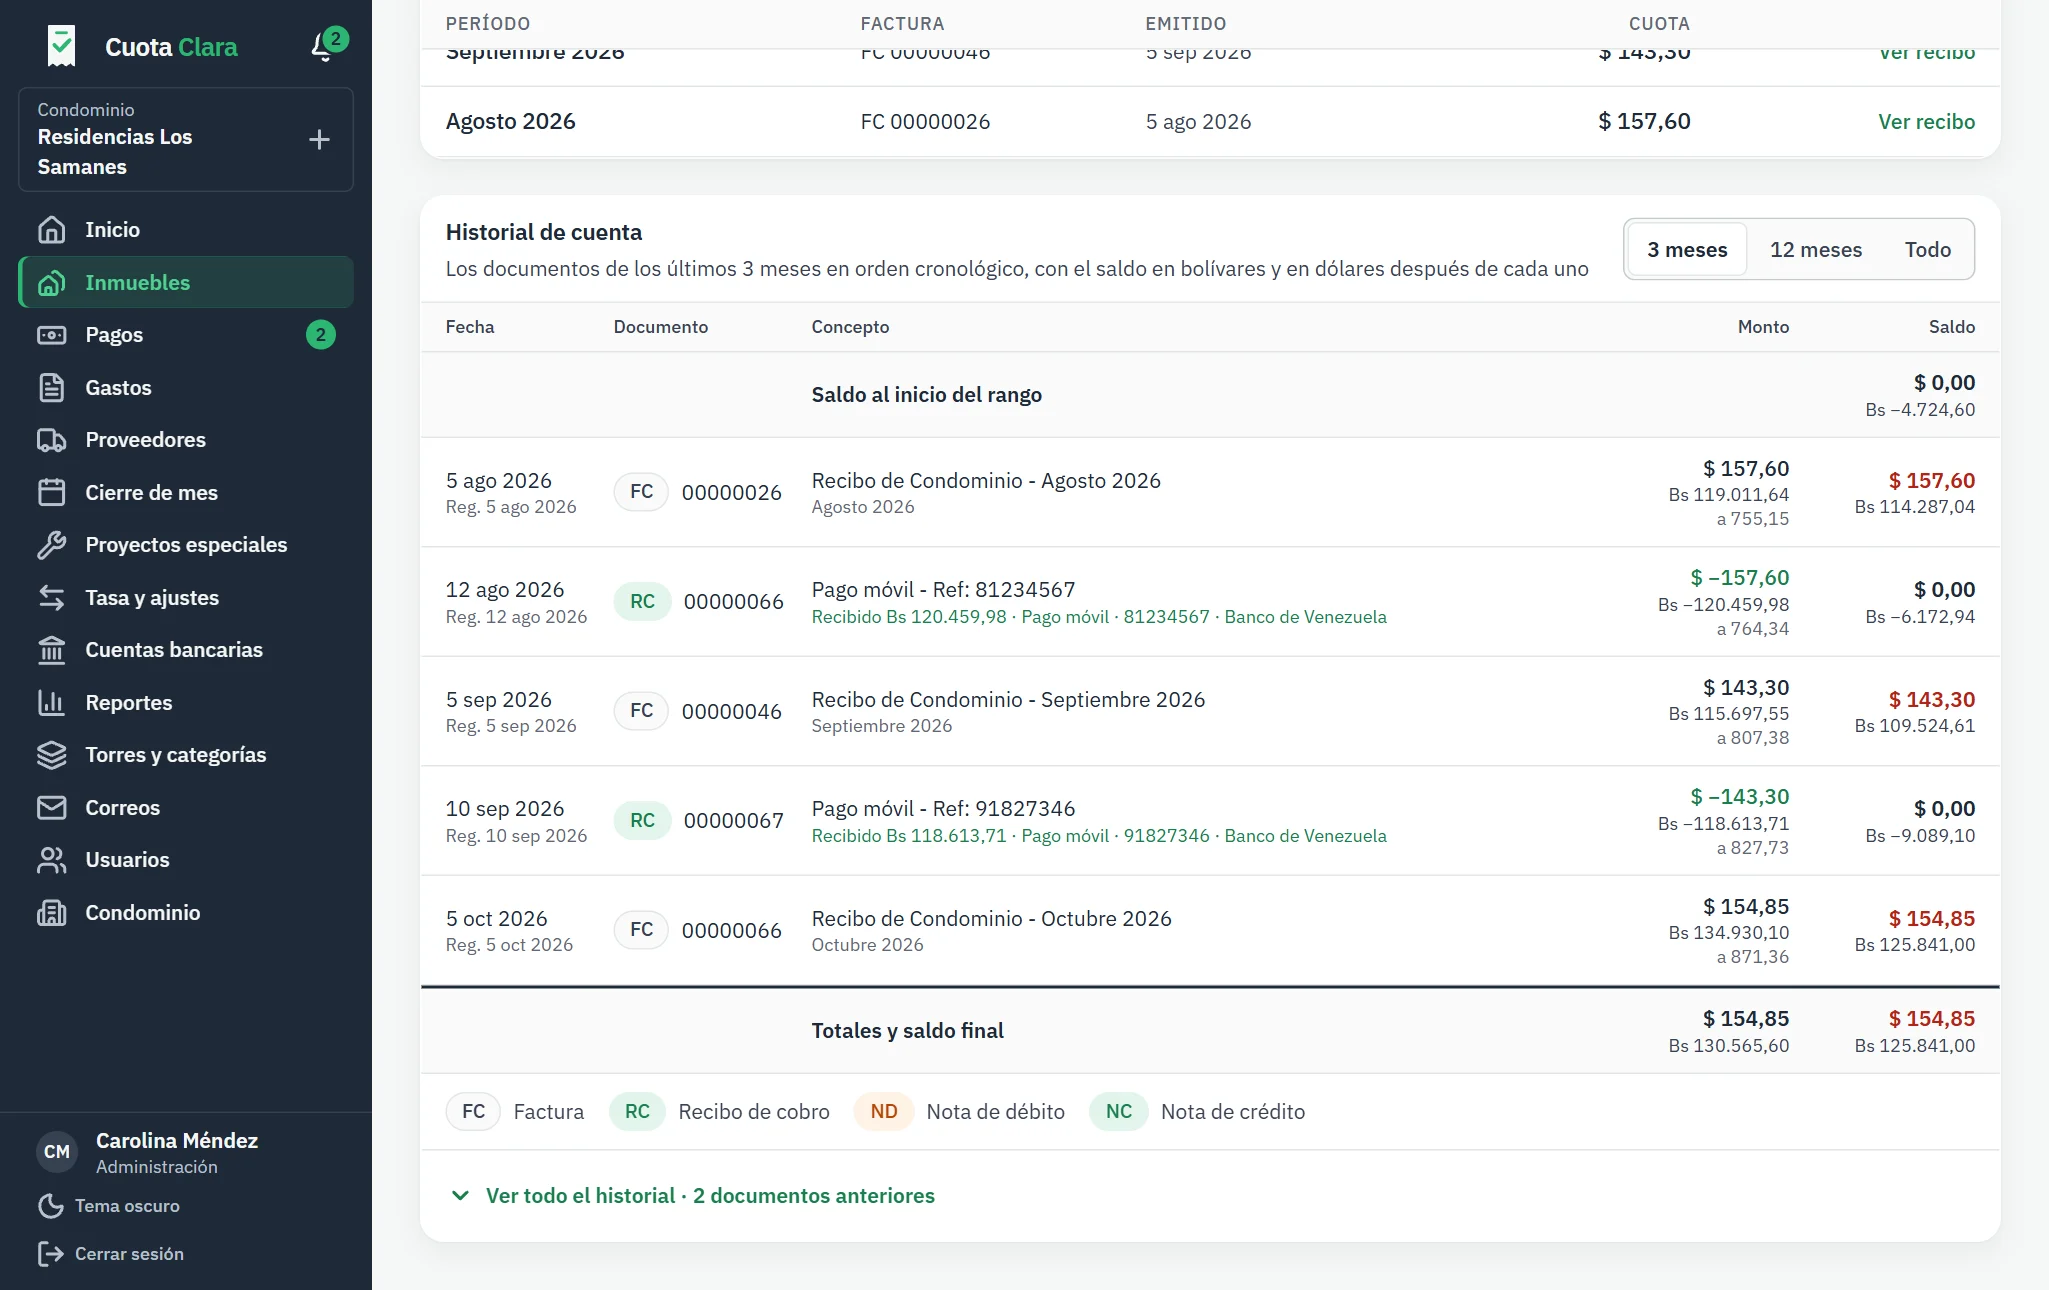Click the Saldo al inicio del rango row

(1210, 395)
